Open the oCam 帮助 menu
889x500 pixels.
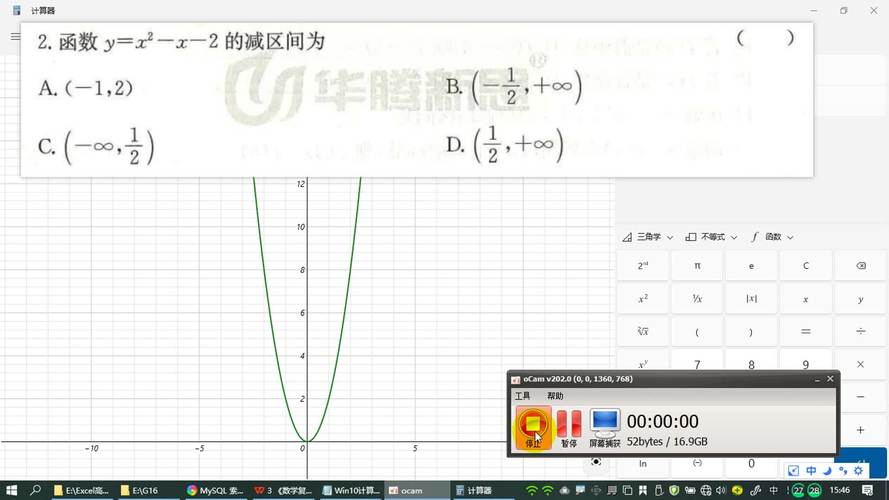[x=555, y=396]
